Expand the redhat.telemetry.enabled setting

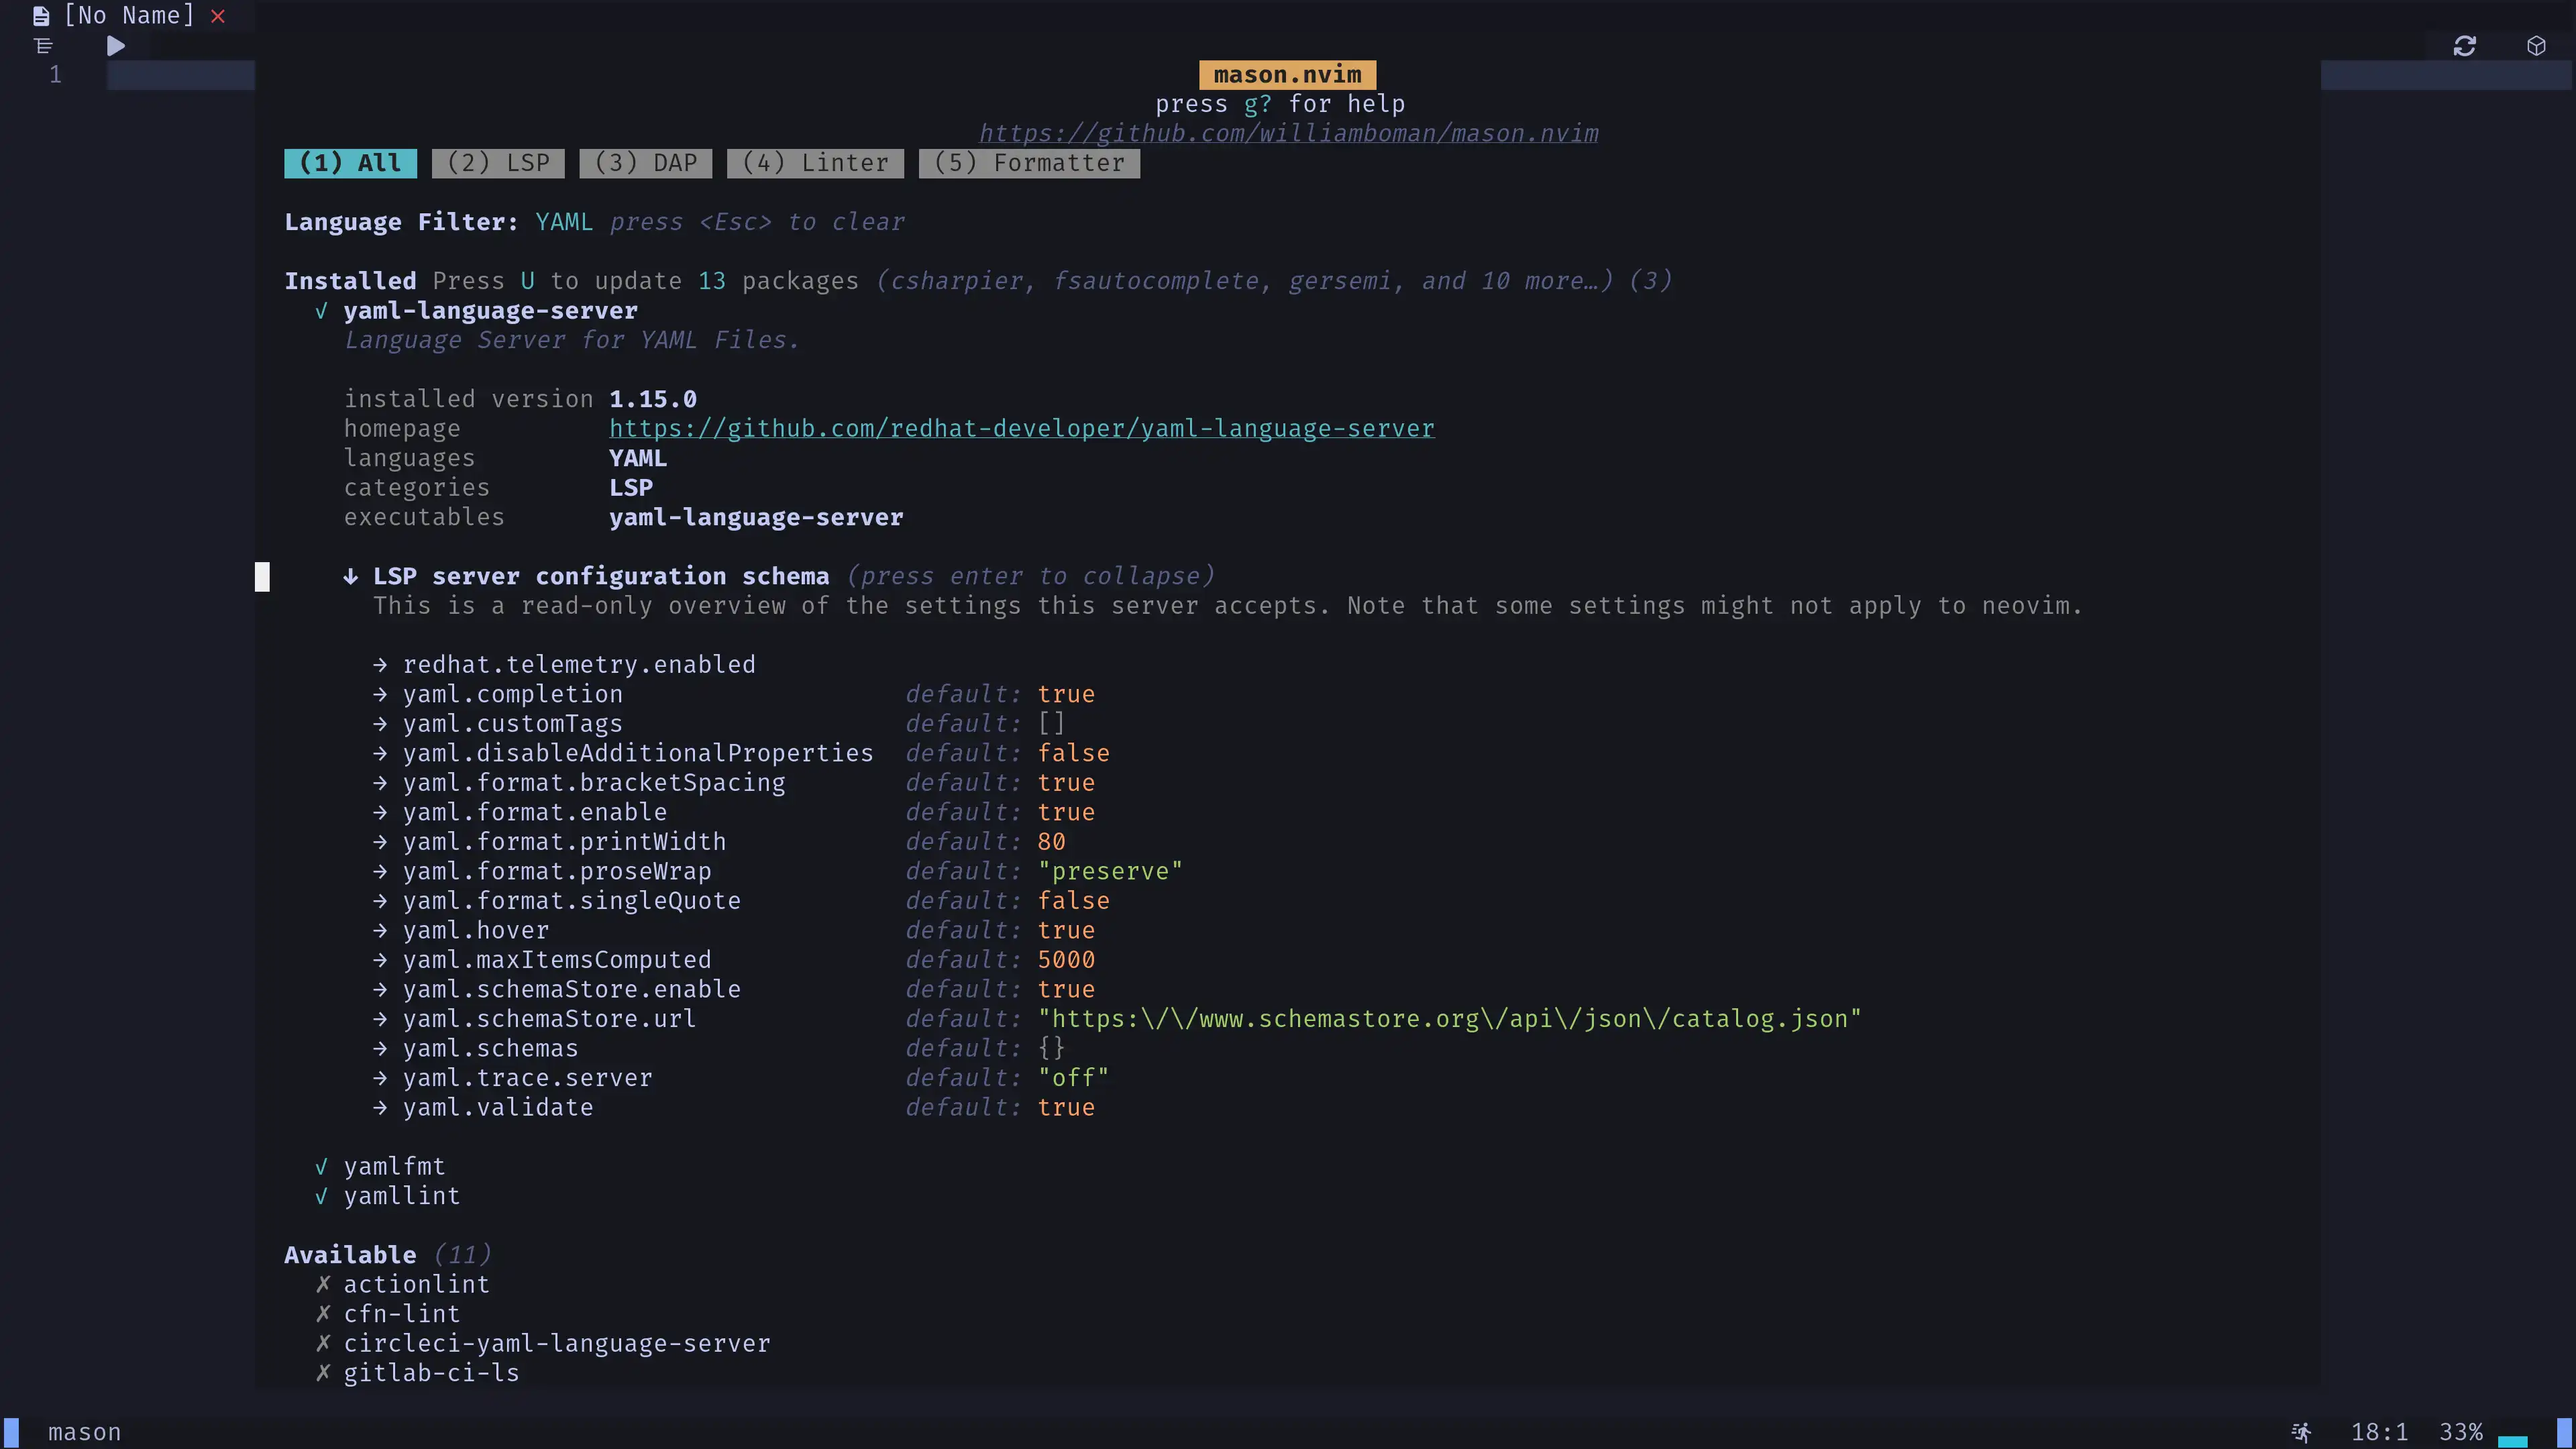pyautogui.click(x=579, y=664)
